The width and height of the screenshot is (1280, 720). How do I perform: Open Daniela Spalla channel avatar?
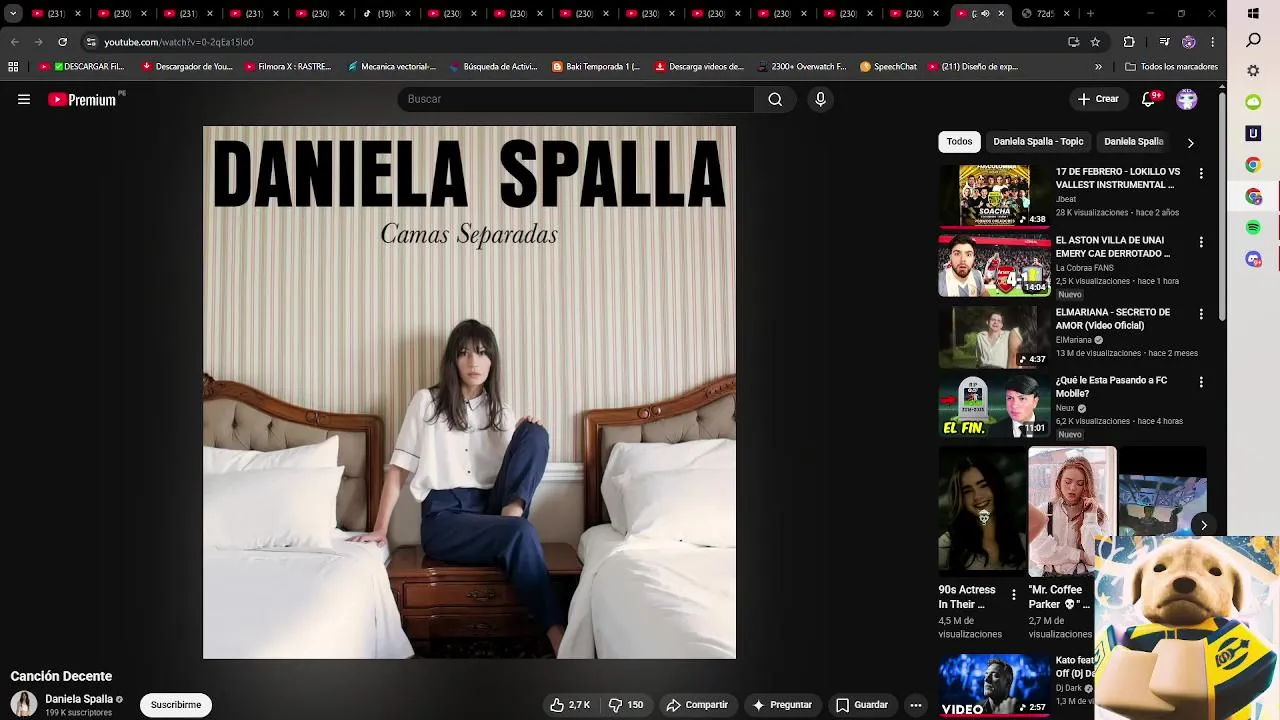pyautogui.click(x=24, y=705)
